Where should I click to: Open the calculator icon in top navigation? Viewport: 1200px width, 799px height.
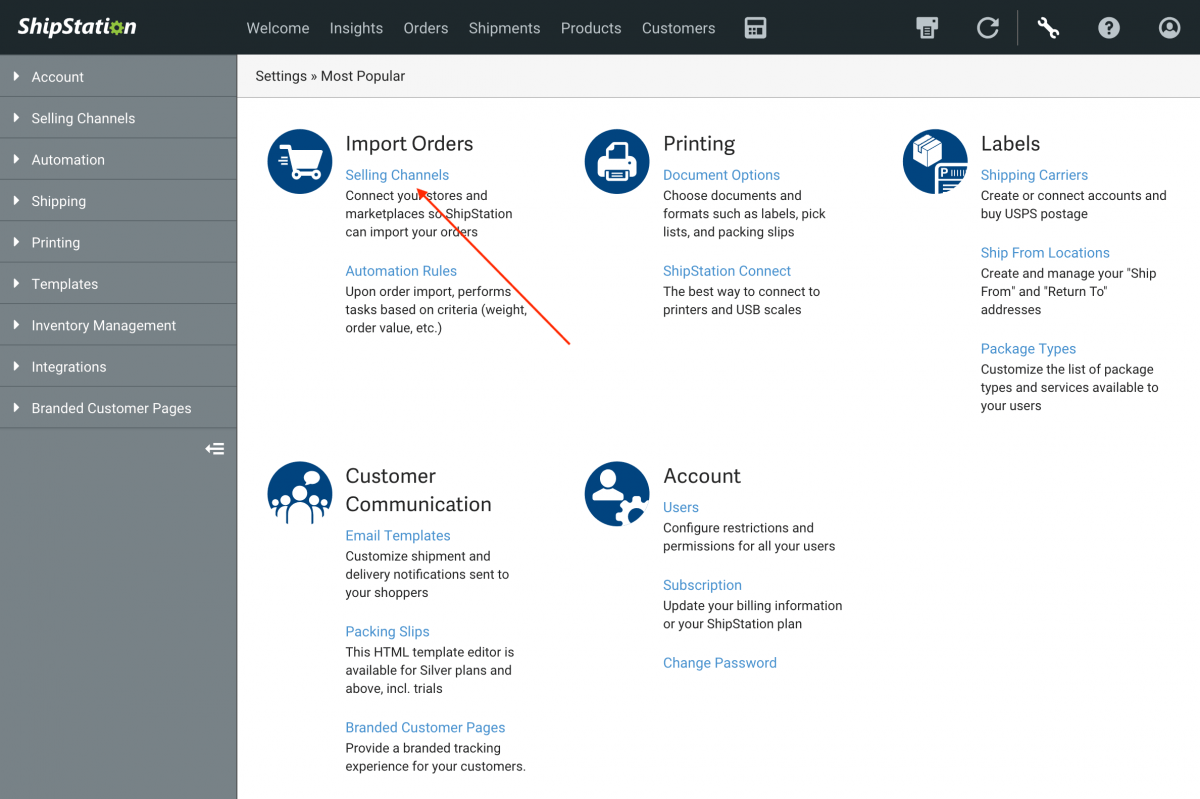tap(756, 28)
